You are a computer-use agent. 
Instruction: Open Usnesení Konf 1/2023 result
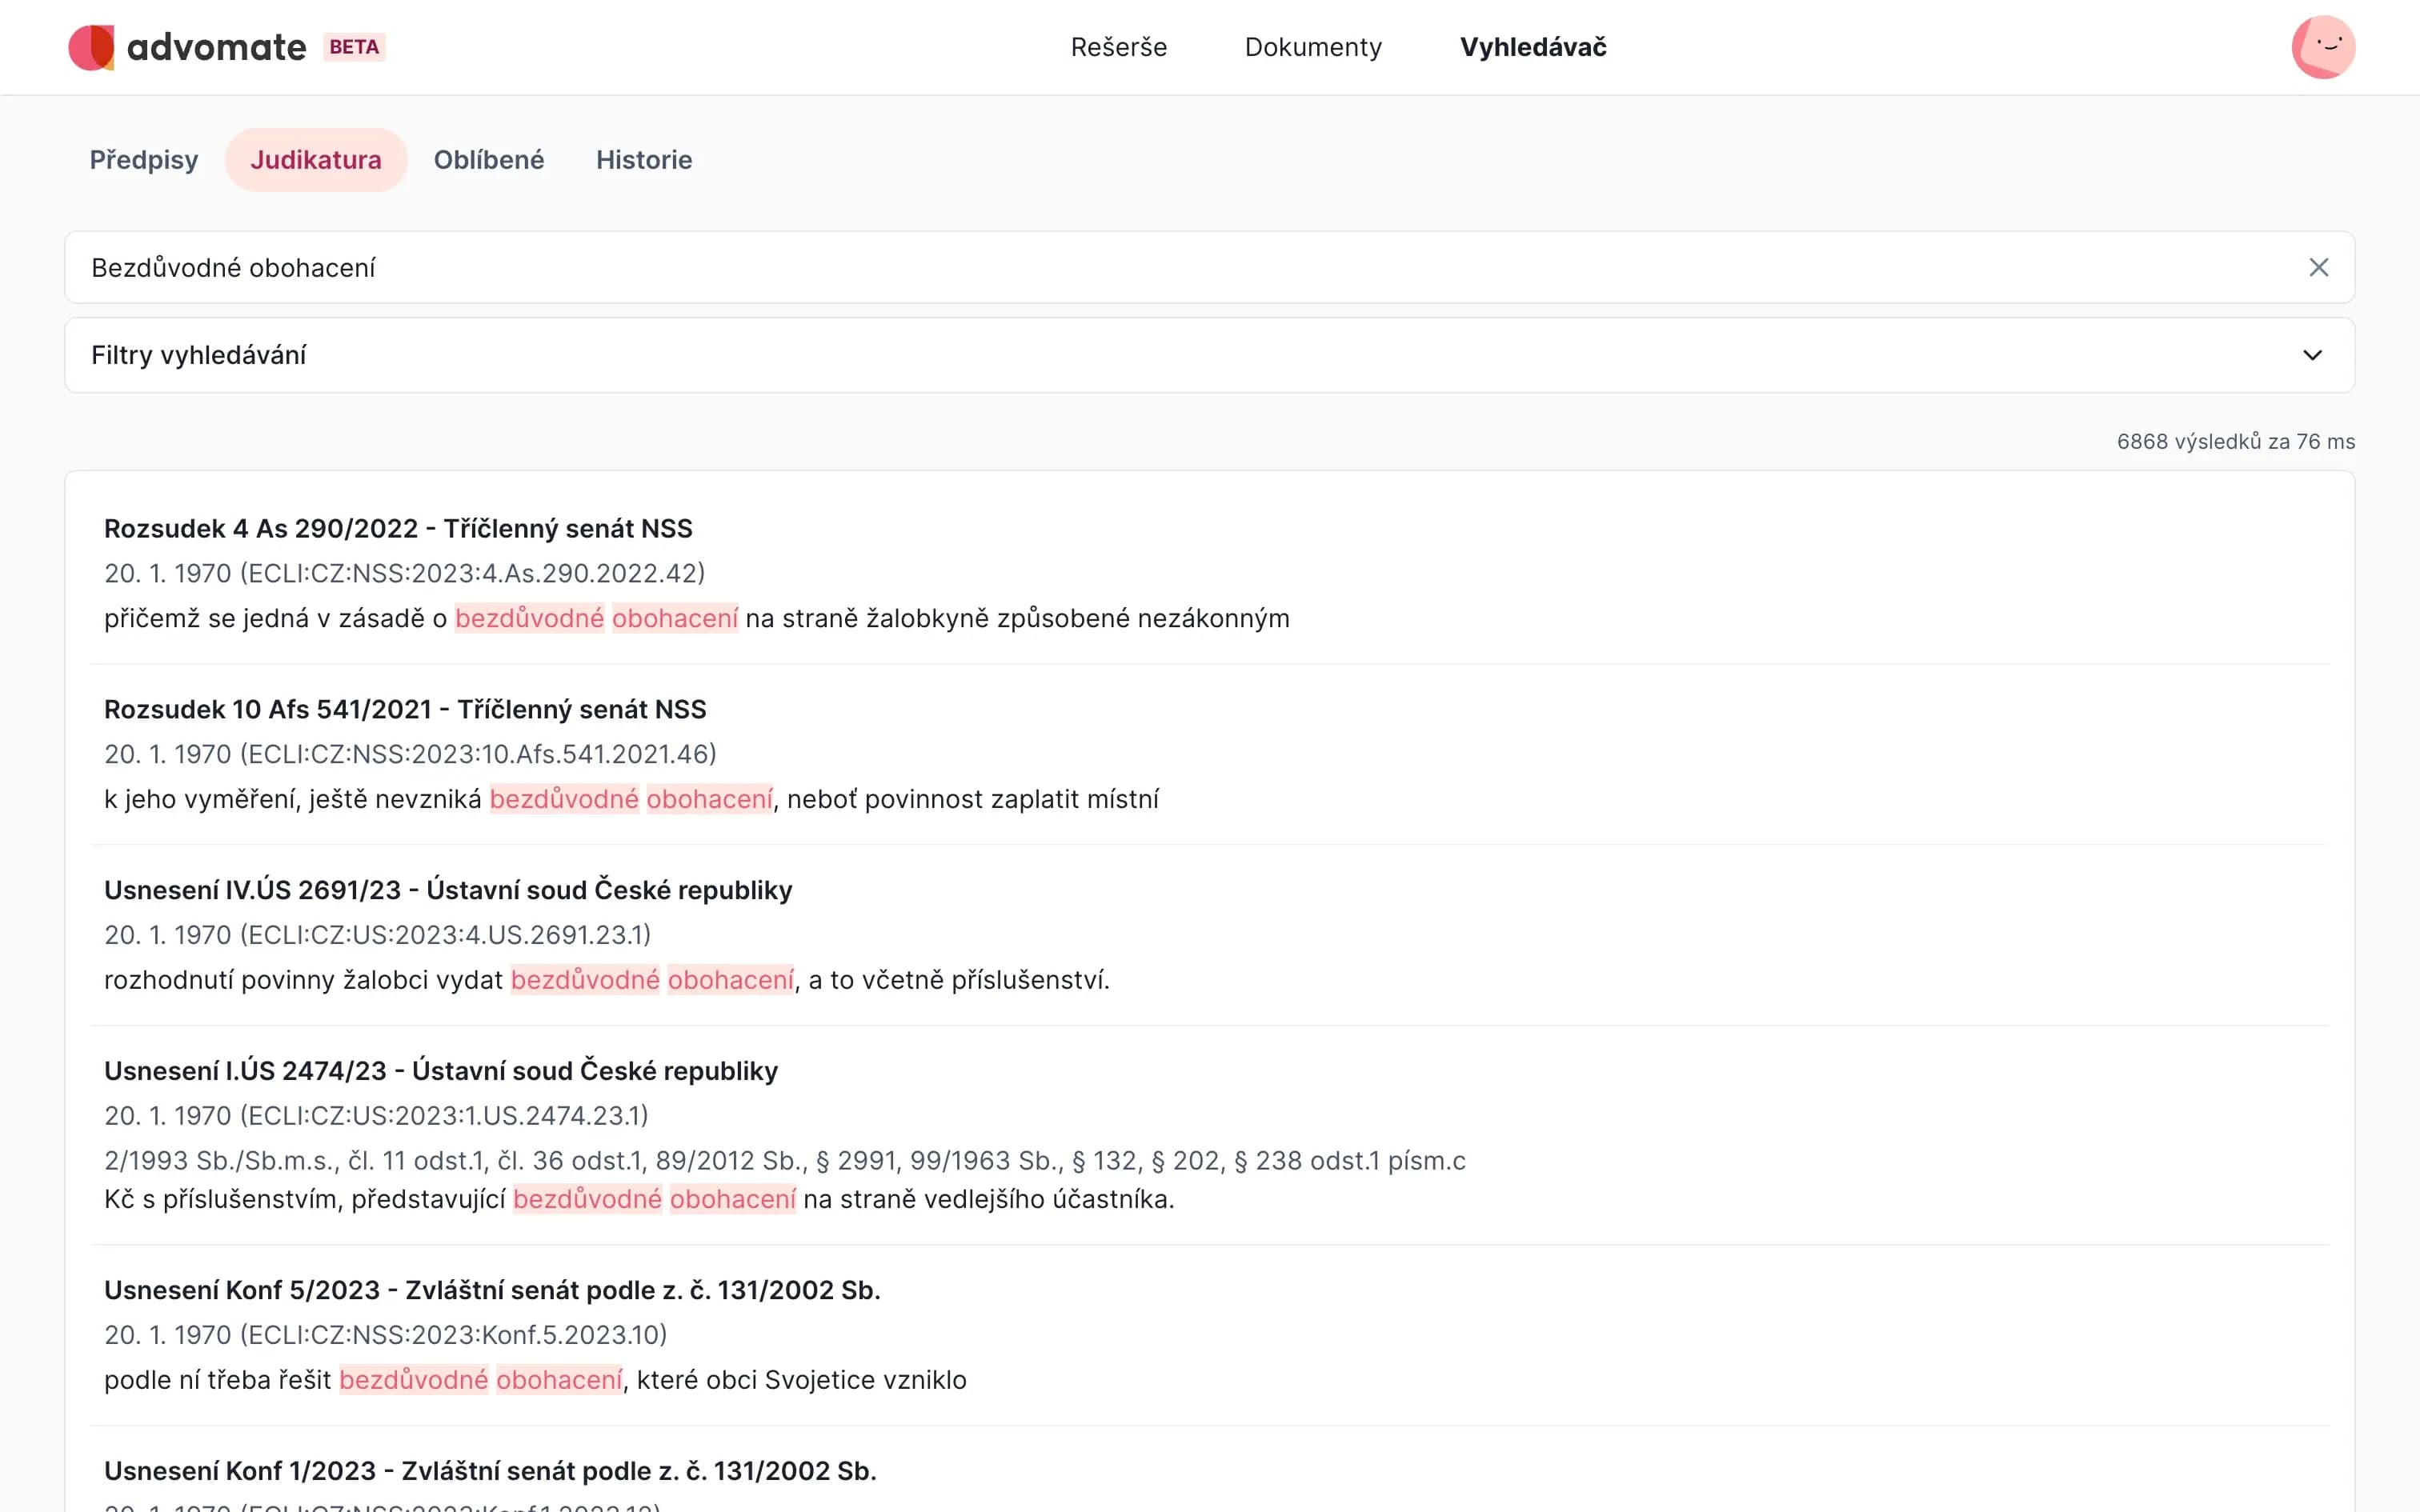click(490, 1471)
